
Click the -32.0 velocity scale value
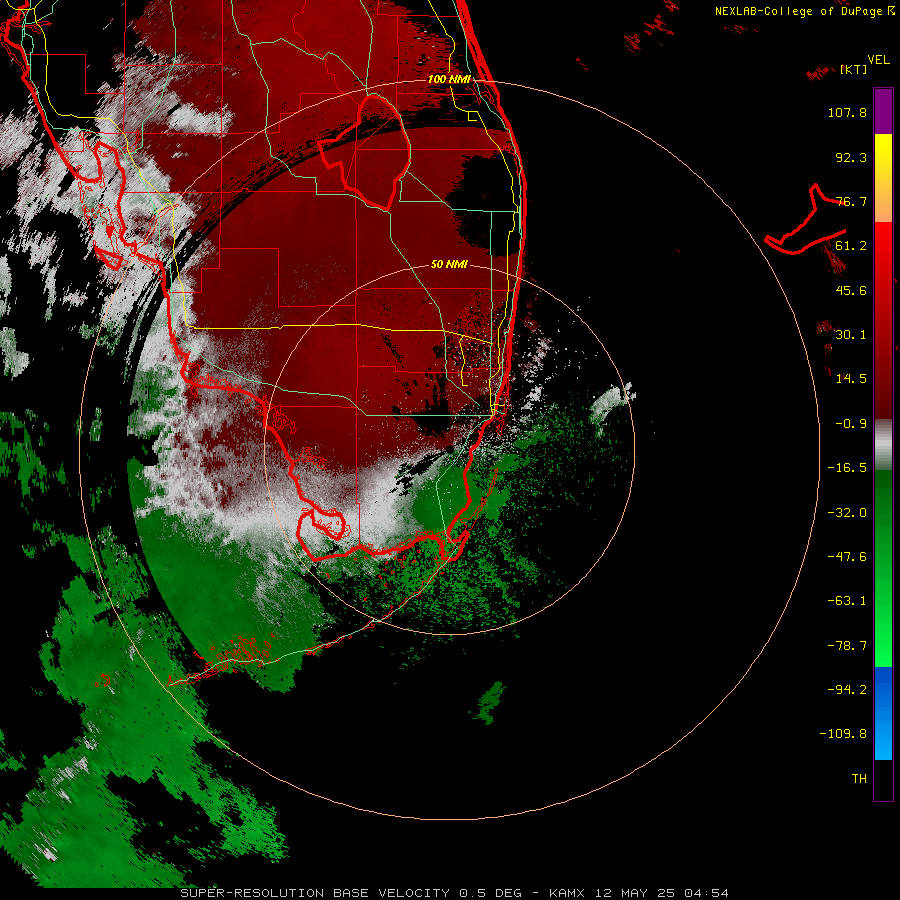click(847, 513)
